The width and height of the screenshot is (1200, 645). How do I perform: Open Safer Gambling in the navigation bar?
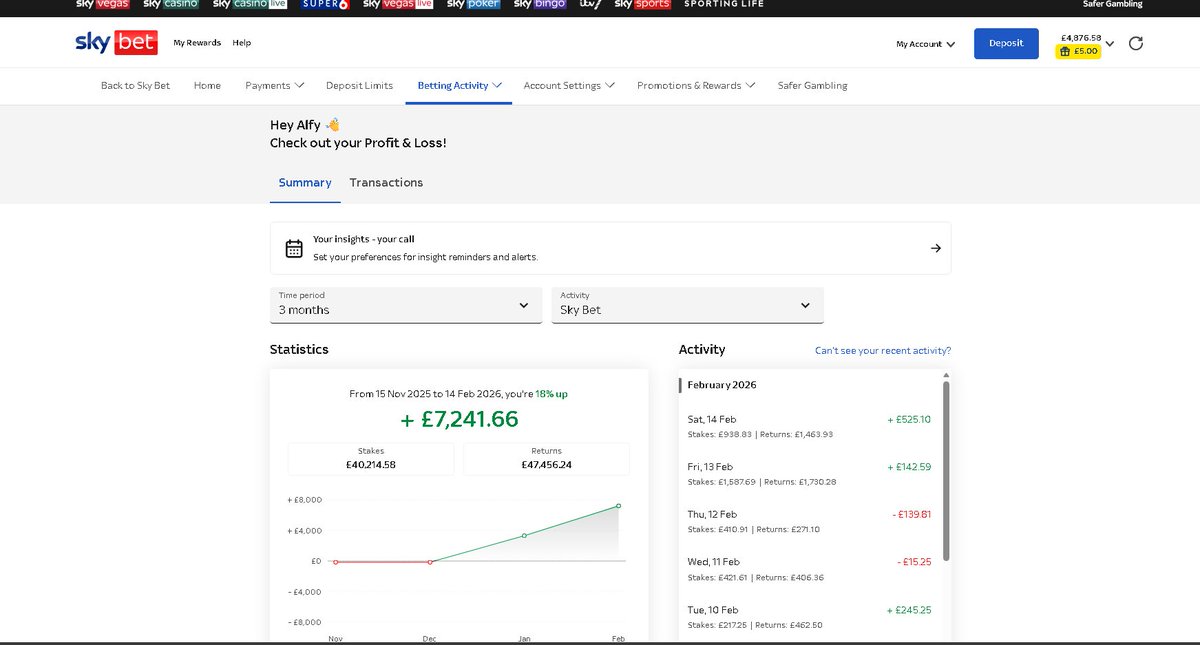point(812,86)
